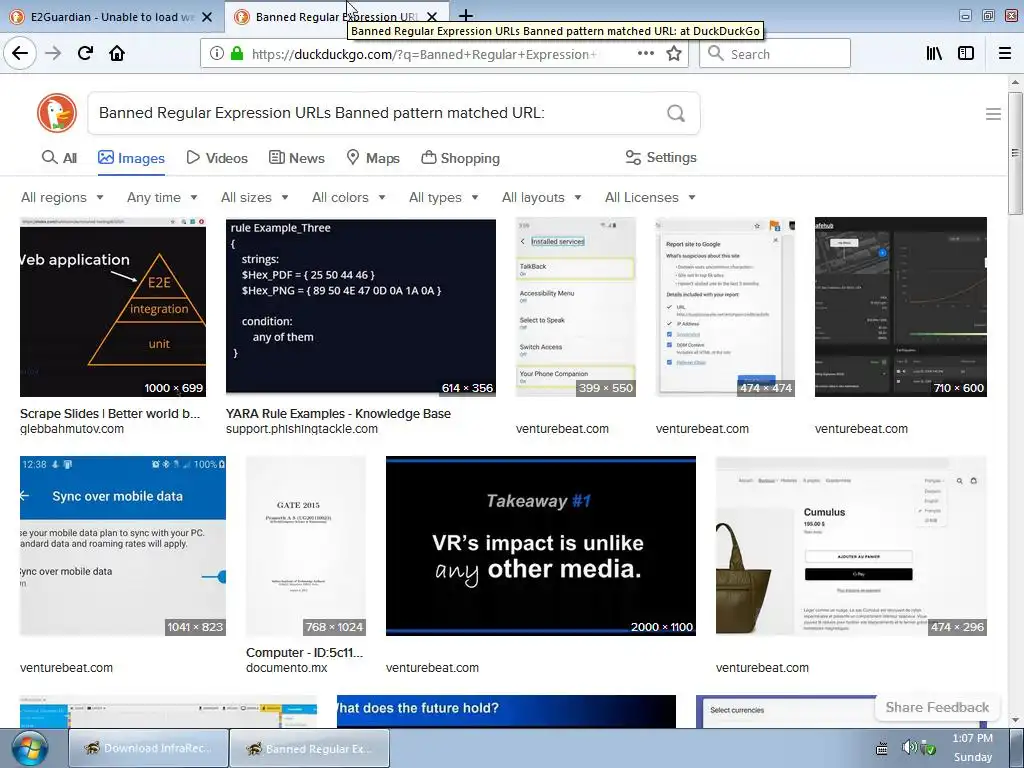The width and height of the screenshot is (1024, 768).
Task: Show site information icon in address bar
Action: [x=217, y=54]
